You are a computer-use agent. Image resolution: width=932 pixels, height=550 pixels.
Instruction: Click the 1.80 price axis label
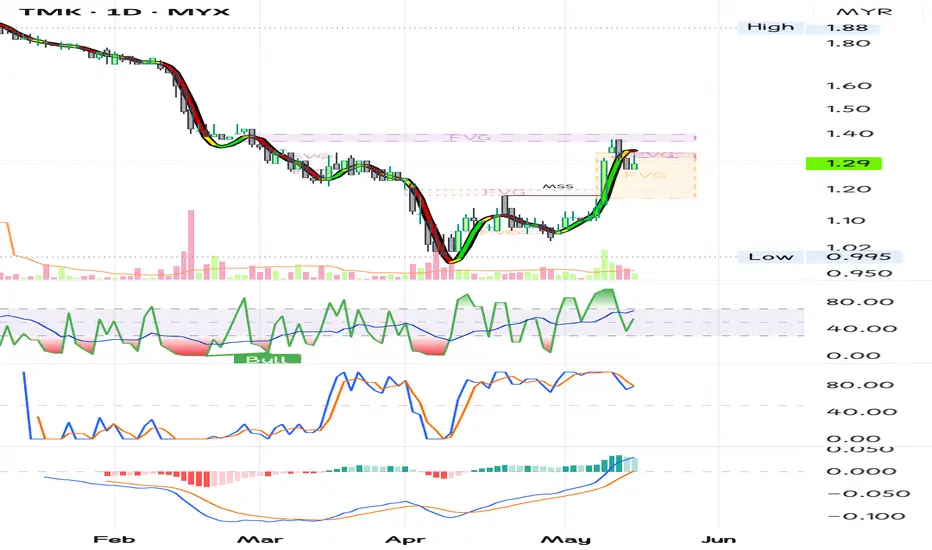(848, 43)
